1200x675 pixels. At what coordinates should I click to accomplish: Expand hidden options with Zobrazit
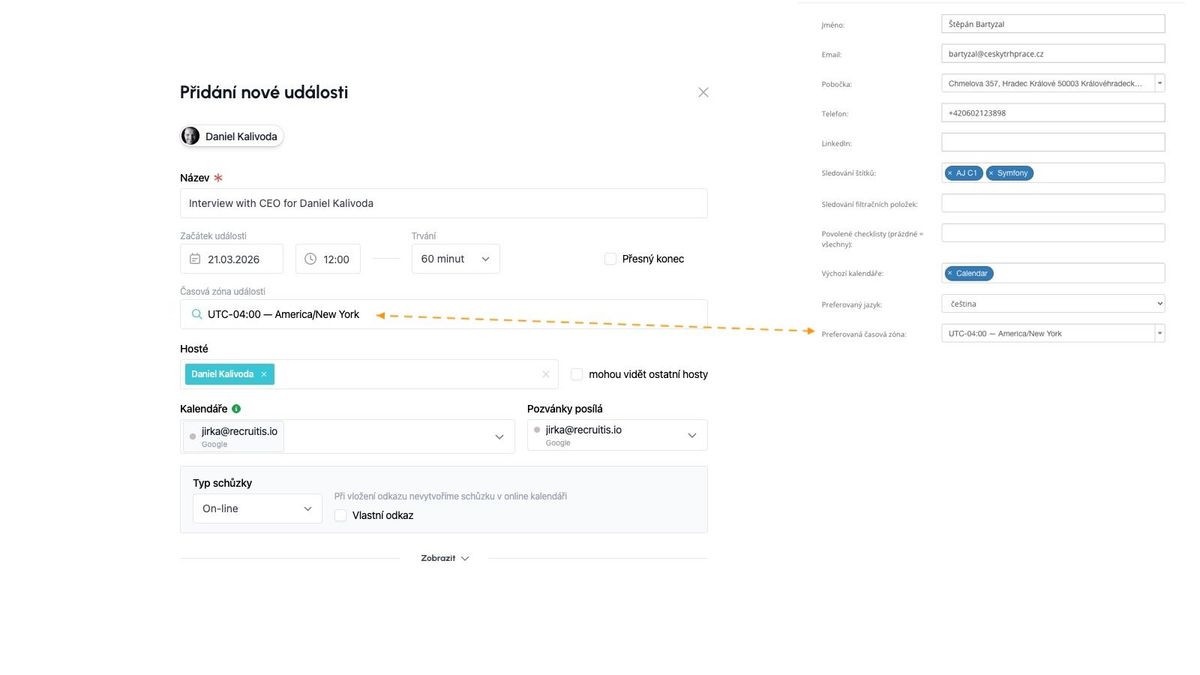point(444,558)
